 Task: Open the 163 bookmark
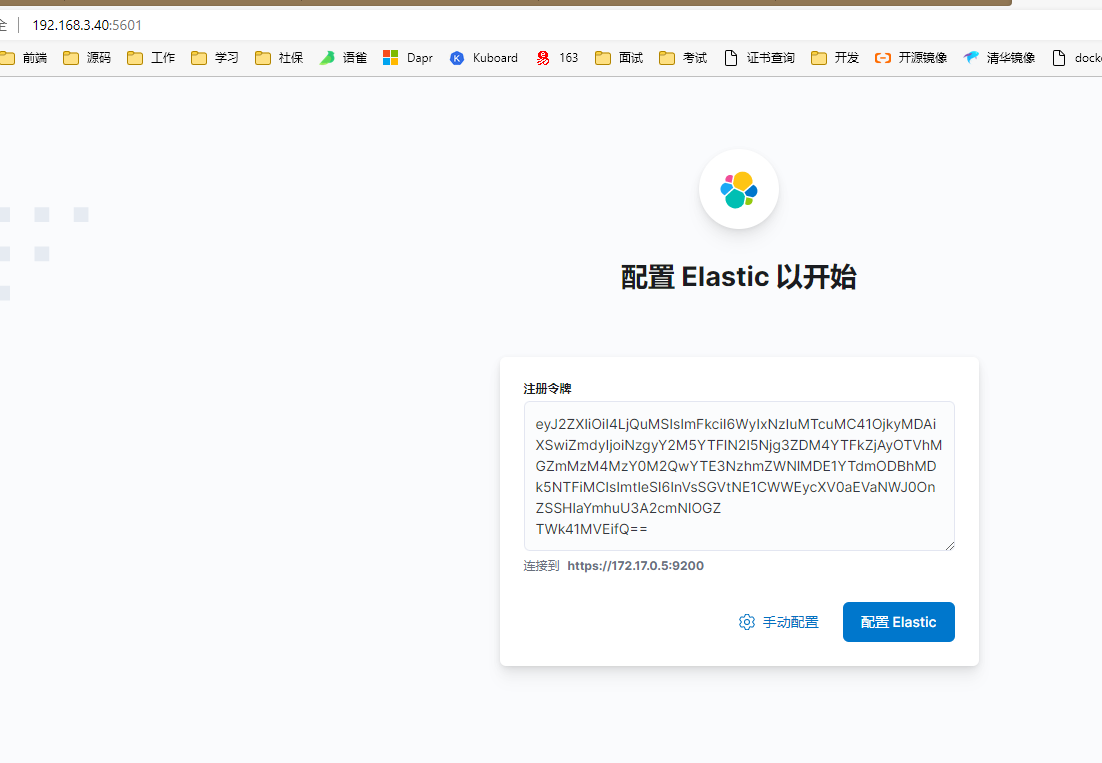557,58
